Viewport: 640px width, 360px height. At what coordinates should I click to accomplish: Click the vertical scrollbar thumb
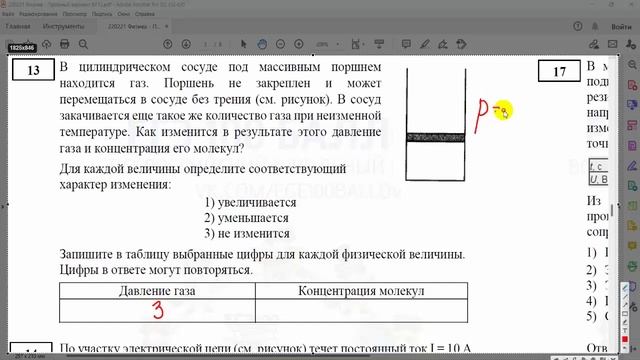[612, 211]
